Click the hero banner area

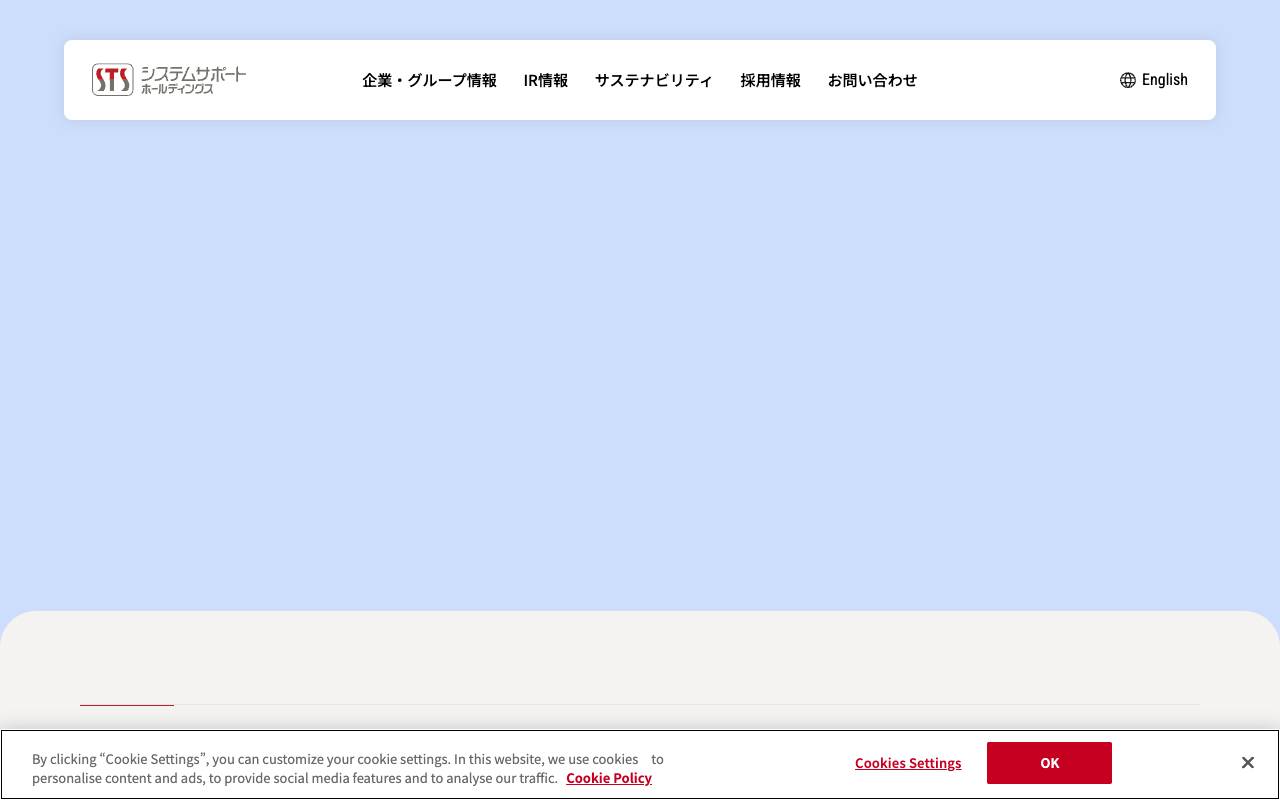pyautogui.click(x=640, y=370)
